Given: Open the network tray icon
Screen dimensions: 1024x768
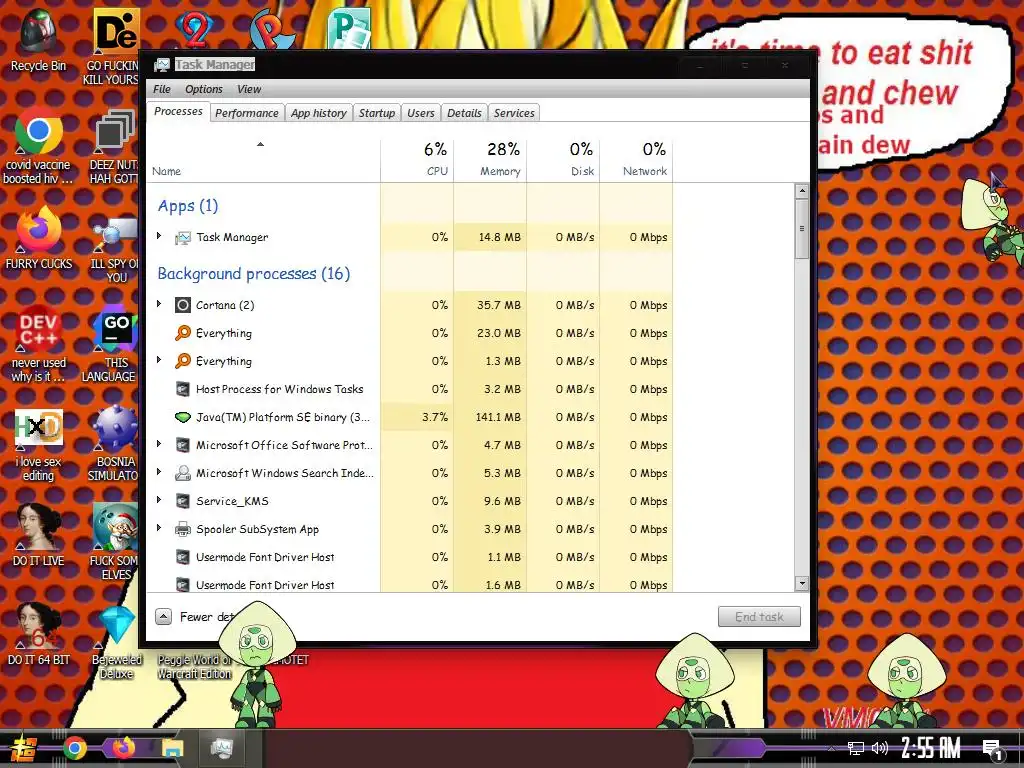Looking at the screenshot, I should coord(855,748).
